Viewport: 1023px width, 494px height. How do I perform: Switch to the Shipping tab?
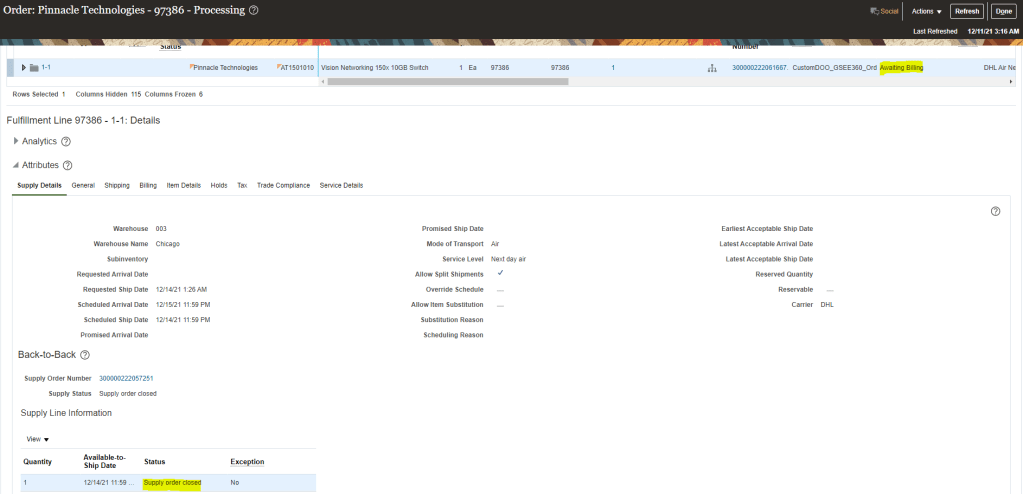click(x=117, y=185)
